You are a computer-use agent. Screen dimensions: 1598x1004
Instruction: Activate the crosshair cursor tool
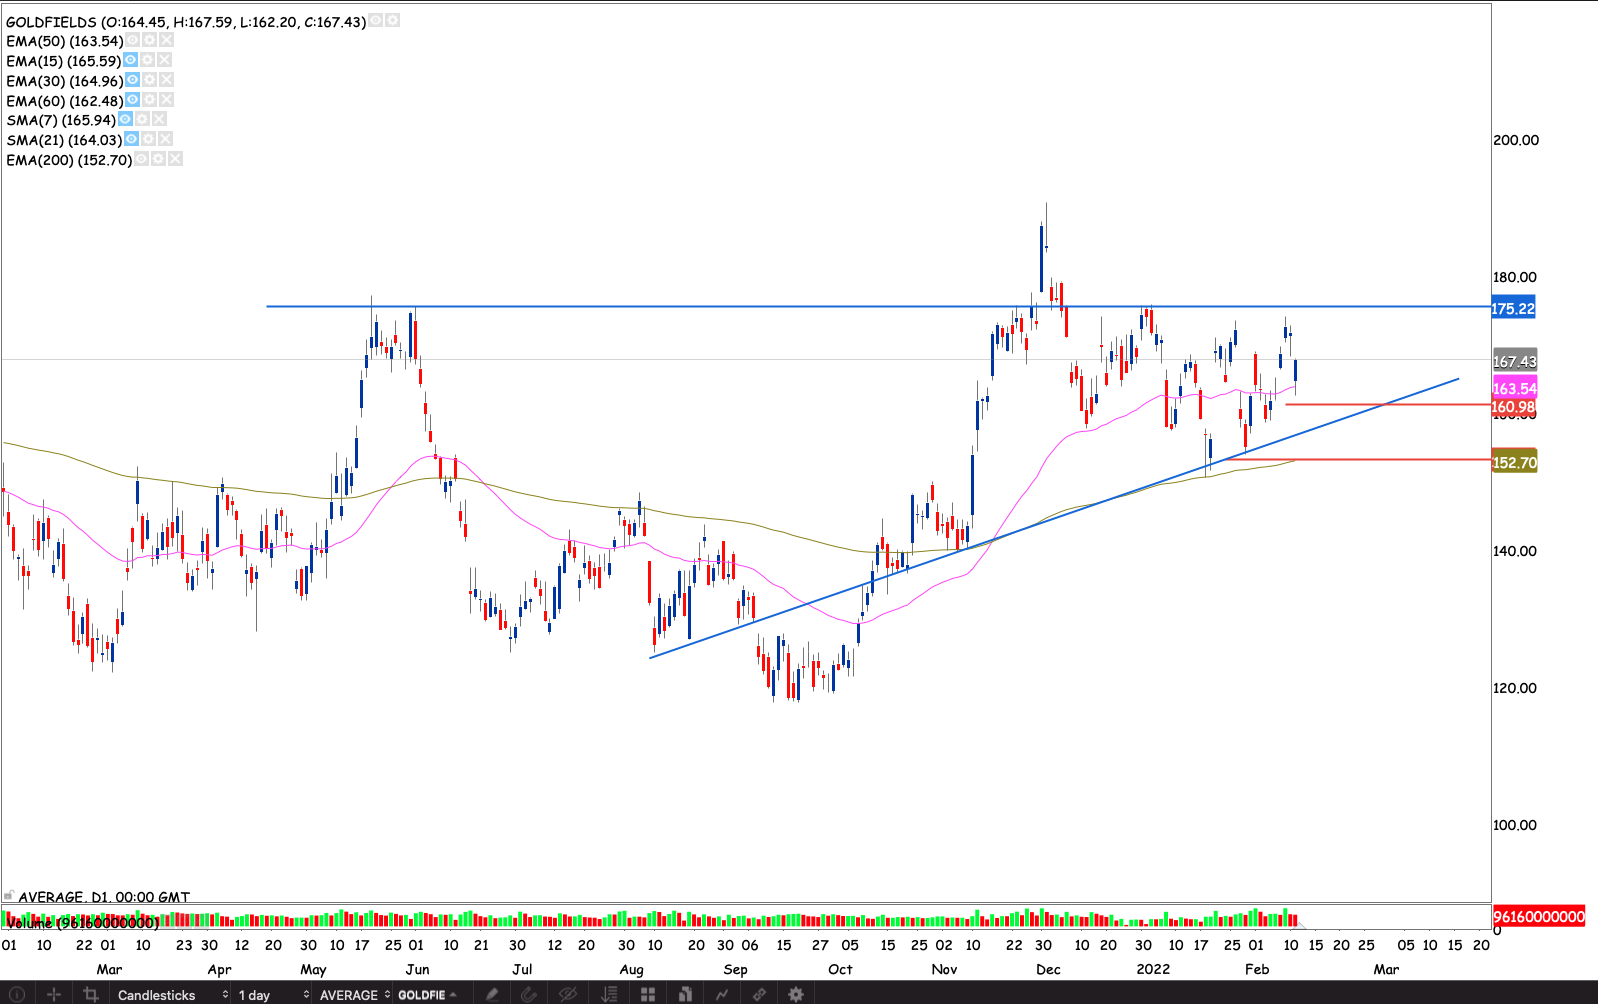[x=54, y=994]
